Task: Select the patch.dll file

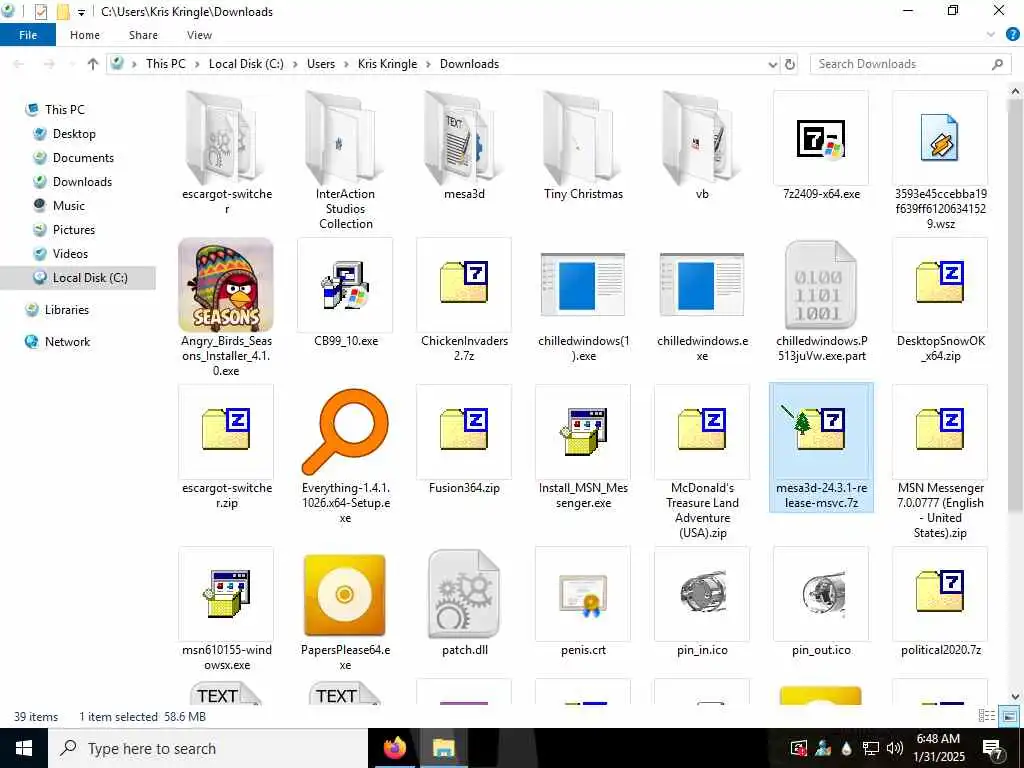Action: point(464,602)
